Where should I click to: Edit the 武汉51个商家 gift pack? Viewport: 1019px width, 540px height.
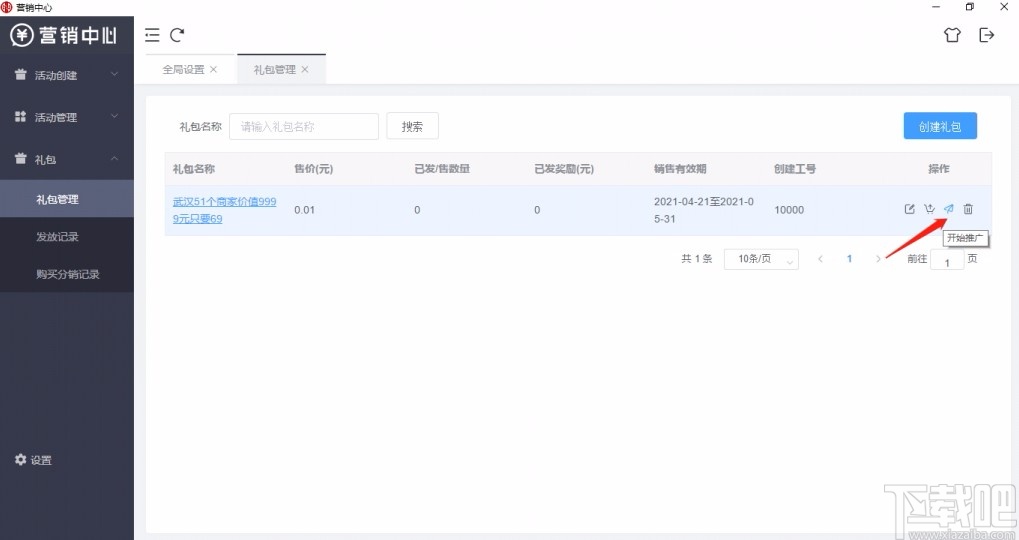coord(910,209)
